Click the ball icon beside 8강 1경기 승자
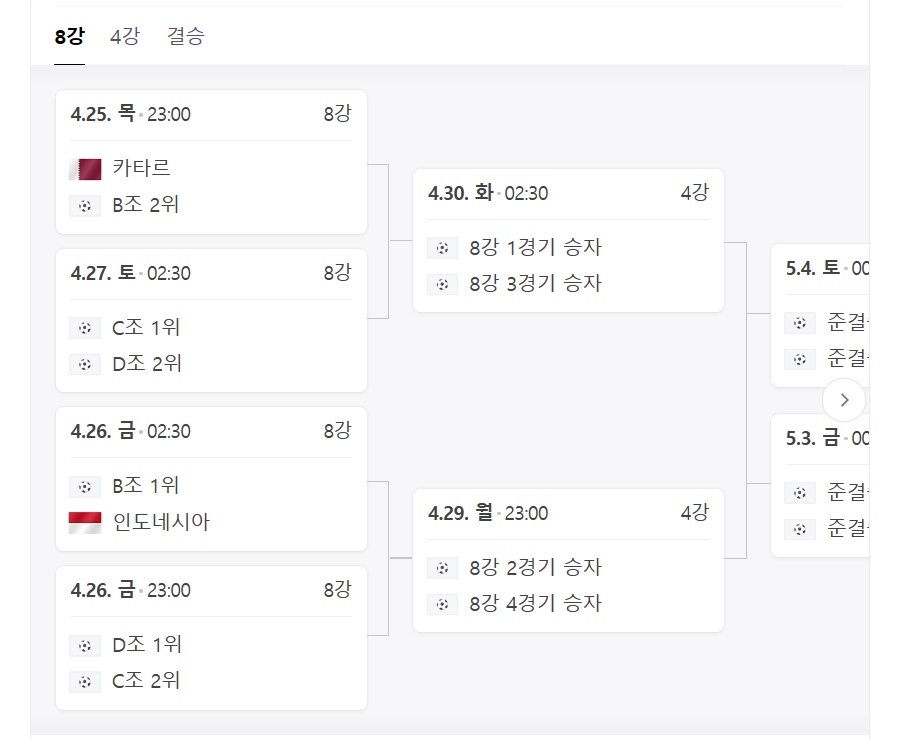This screenshot has height=739, width=922. pyautogui.click(x=442, y=247)
